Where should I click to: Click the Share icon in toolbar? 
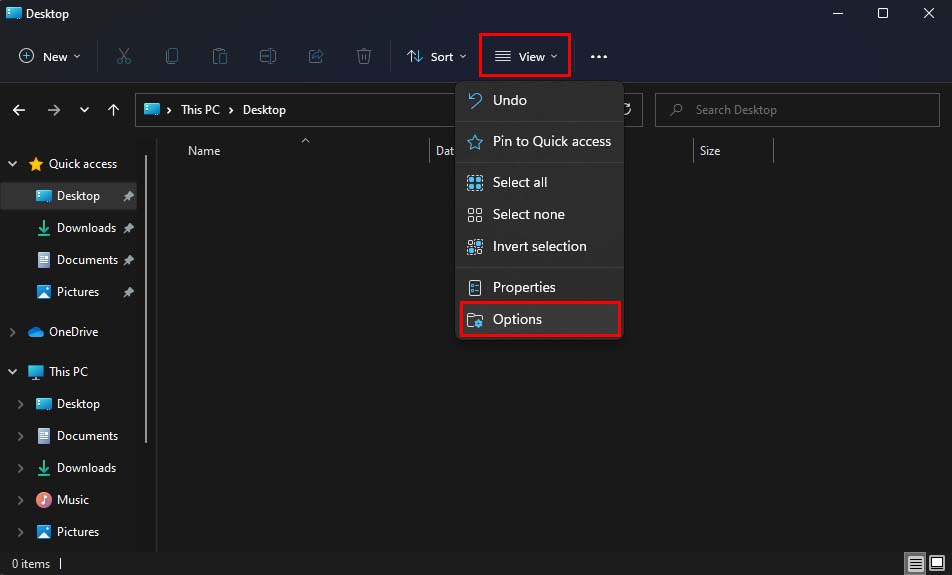click(x=316, y=57)
